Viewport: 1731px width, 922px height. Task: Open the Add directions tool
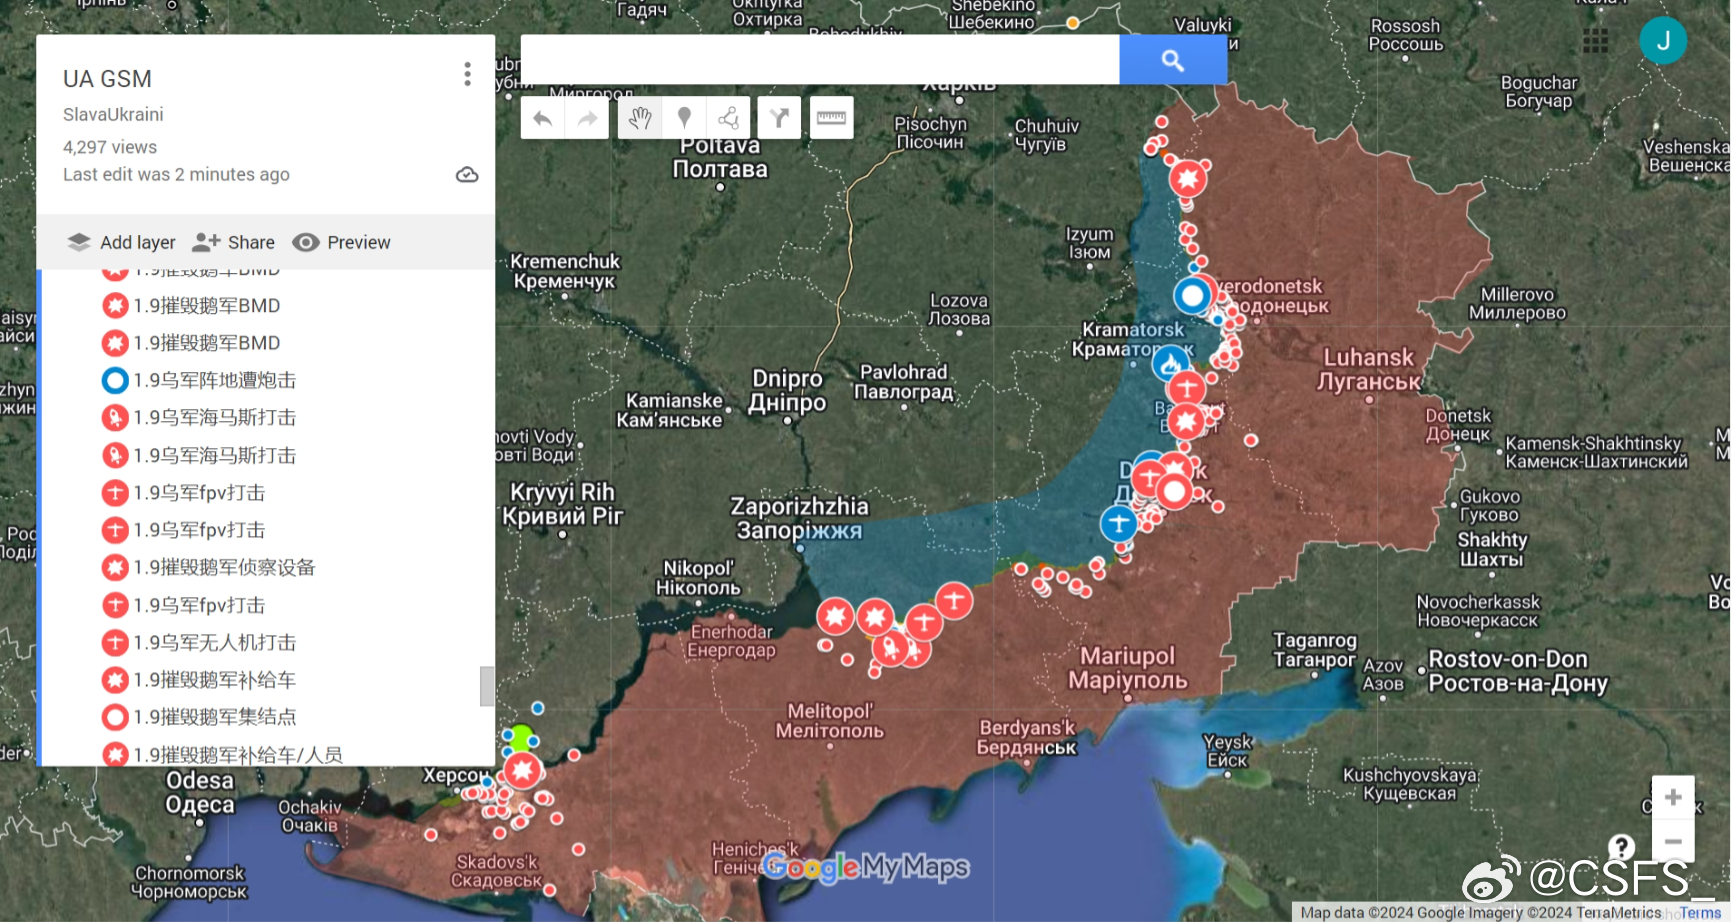[x=779, y=119]
